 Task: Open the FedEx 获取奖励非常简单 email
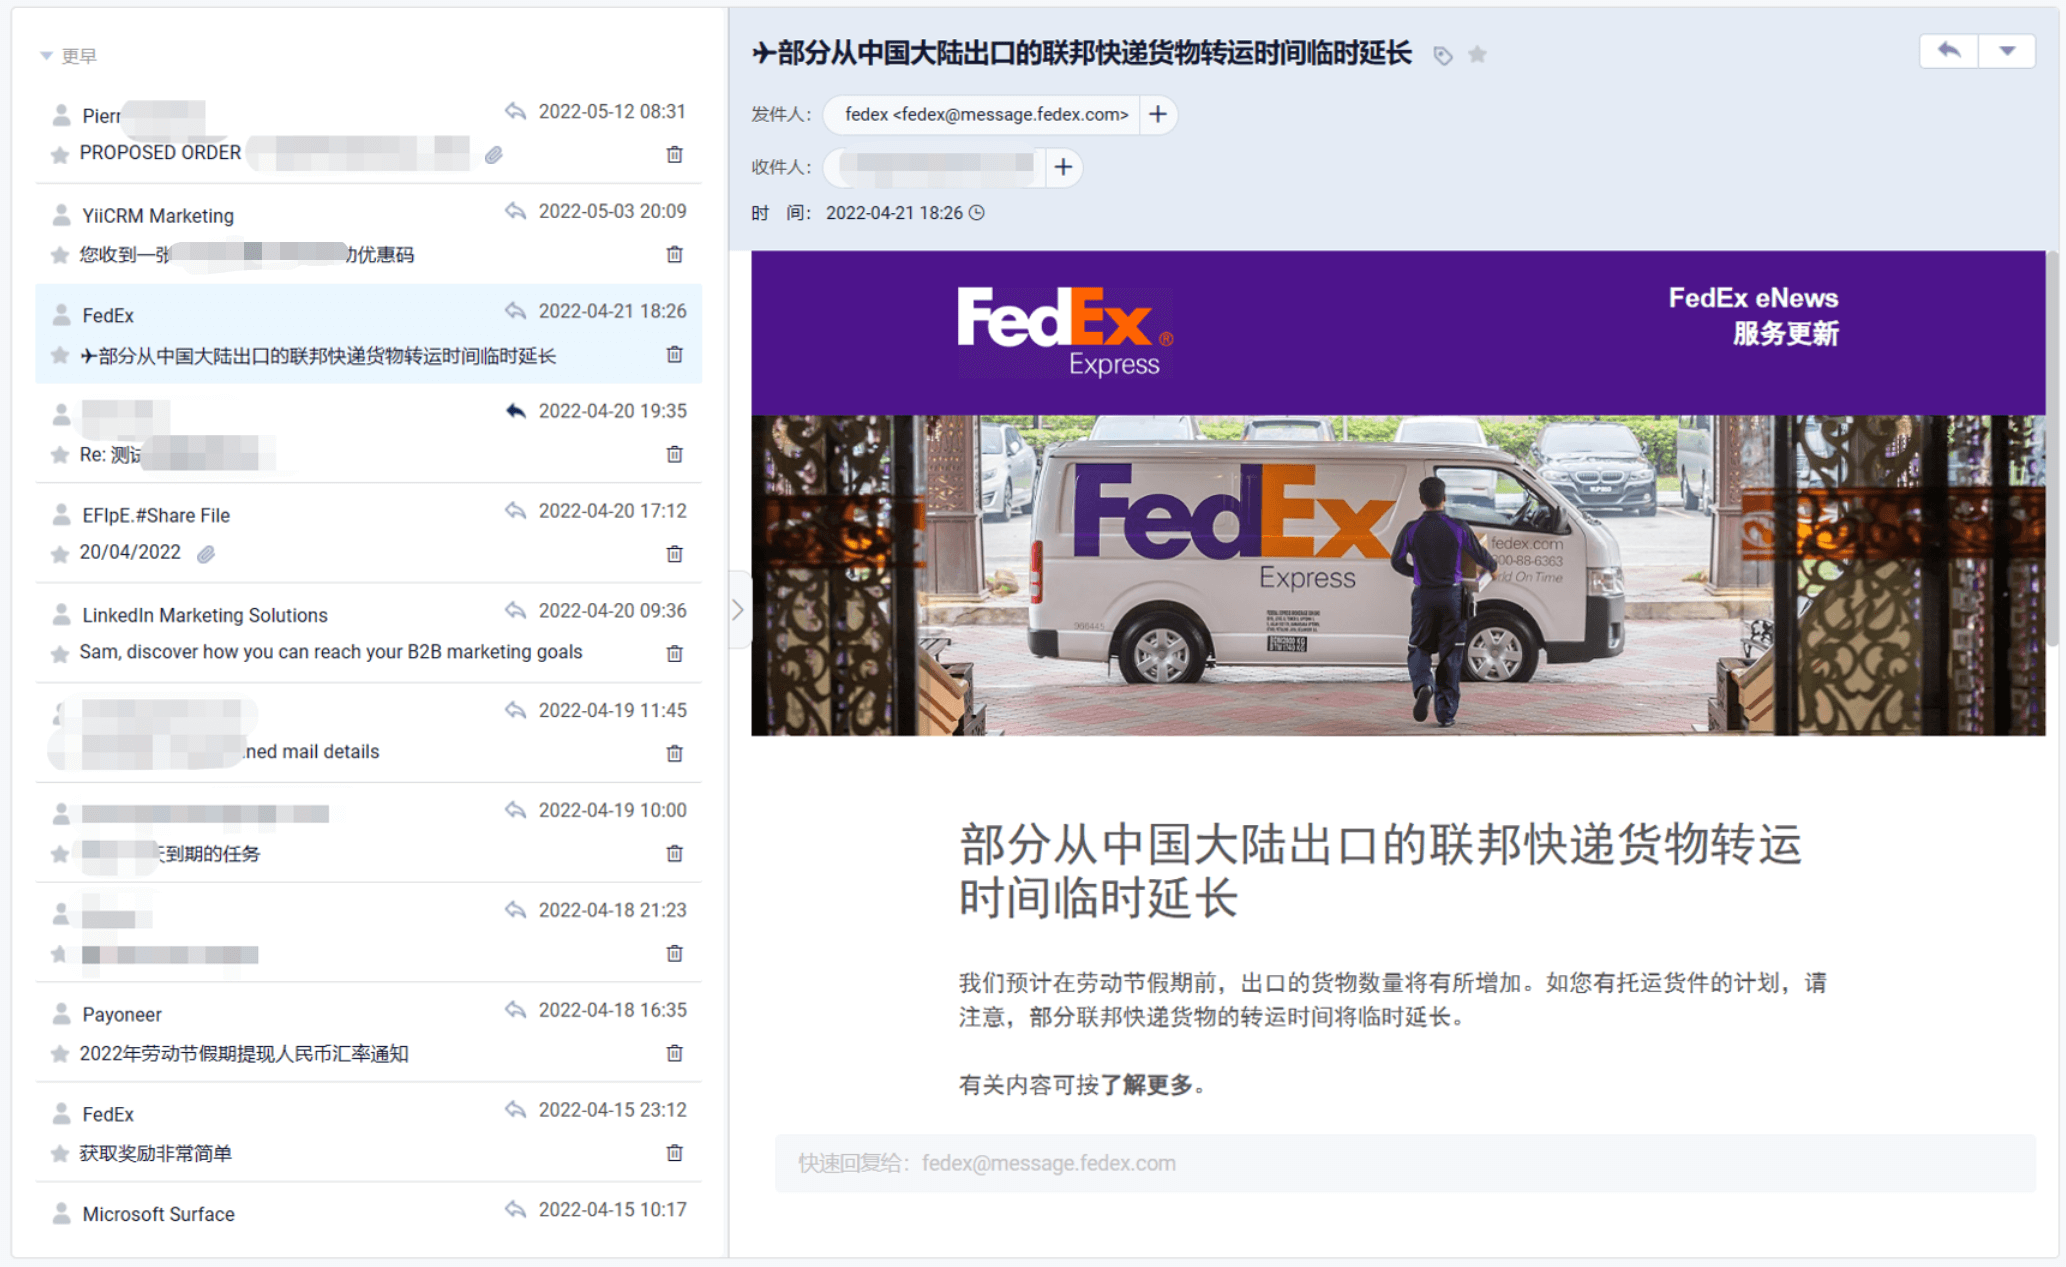tap(368, 1133)
